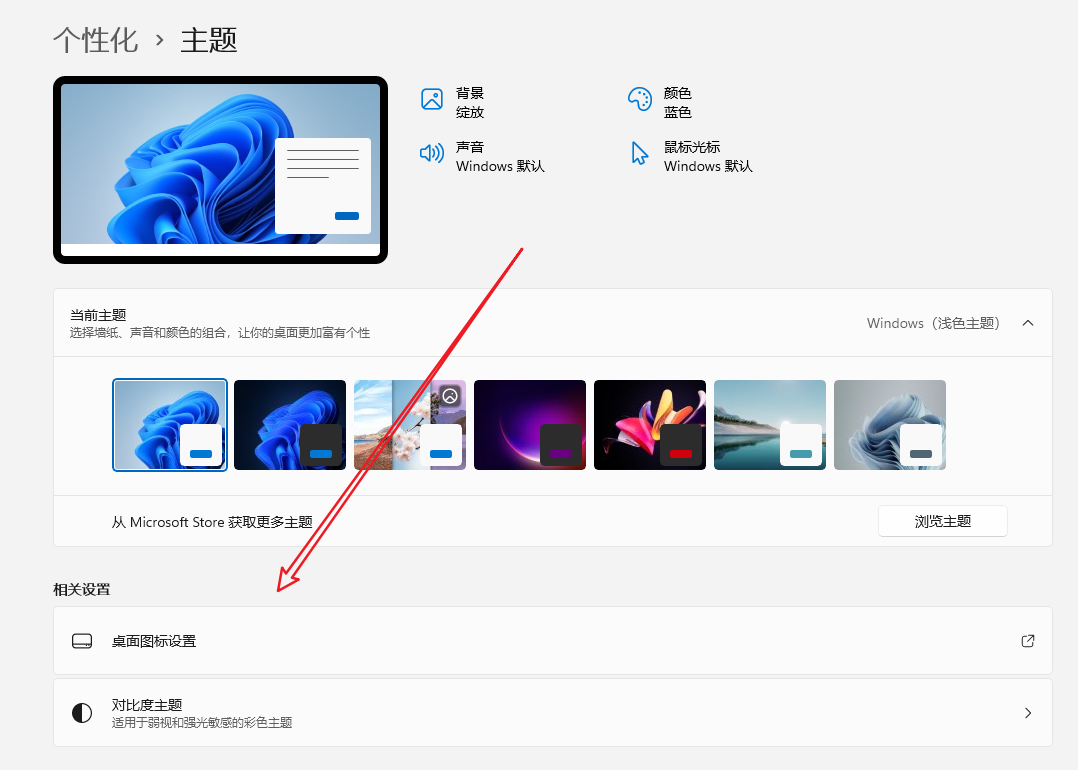Click the 声音 speaker icon

click(x=432, y=153)
